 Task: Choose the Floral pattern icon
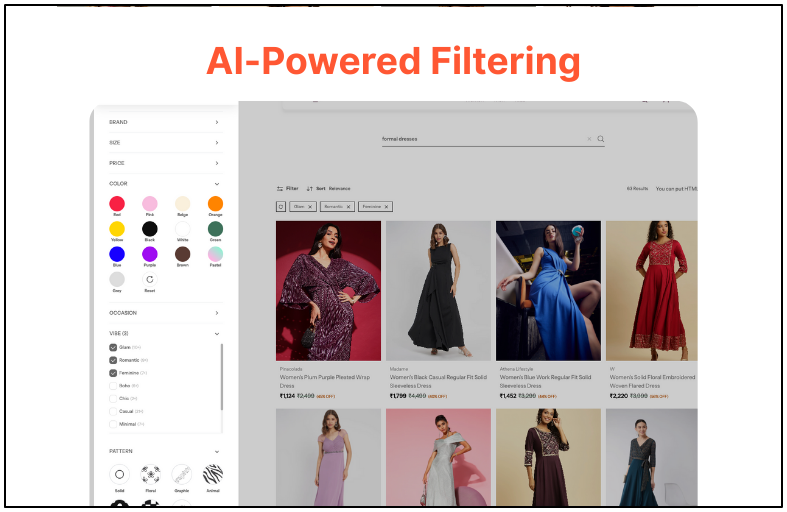coord(151,474)
